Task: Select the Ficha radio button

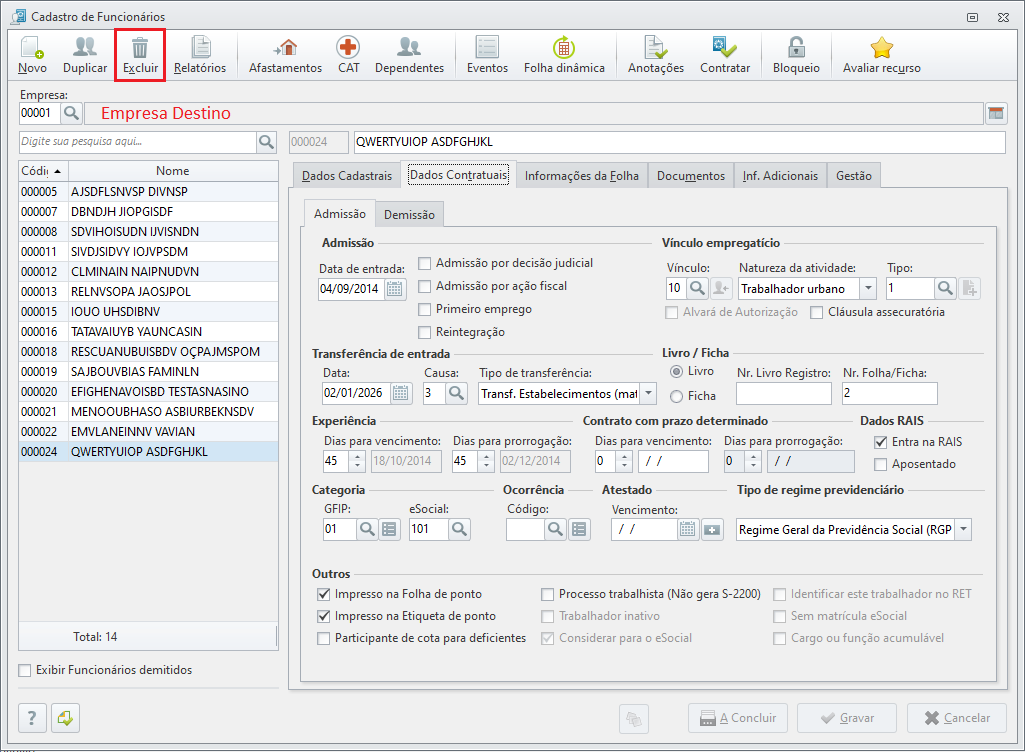Action: 677,396
